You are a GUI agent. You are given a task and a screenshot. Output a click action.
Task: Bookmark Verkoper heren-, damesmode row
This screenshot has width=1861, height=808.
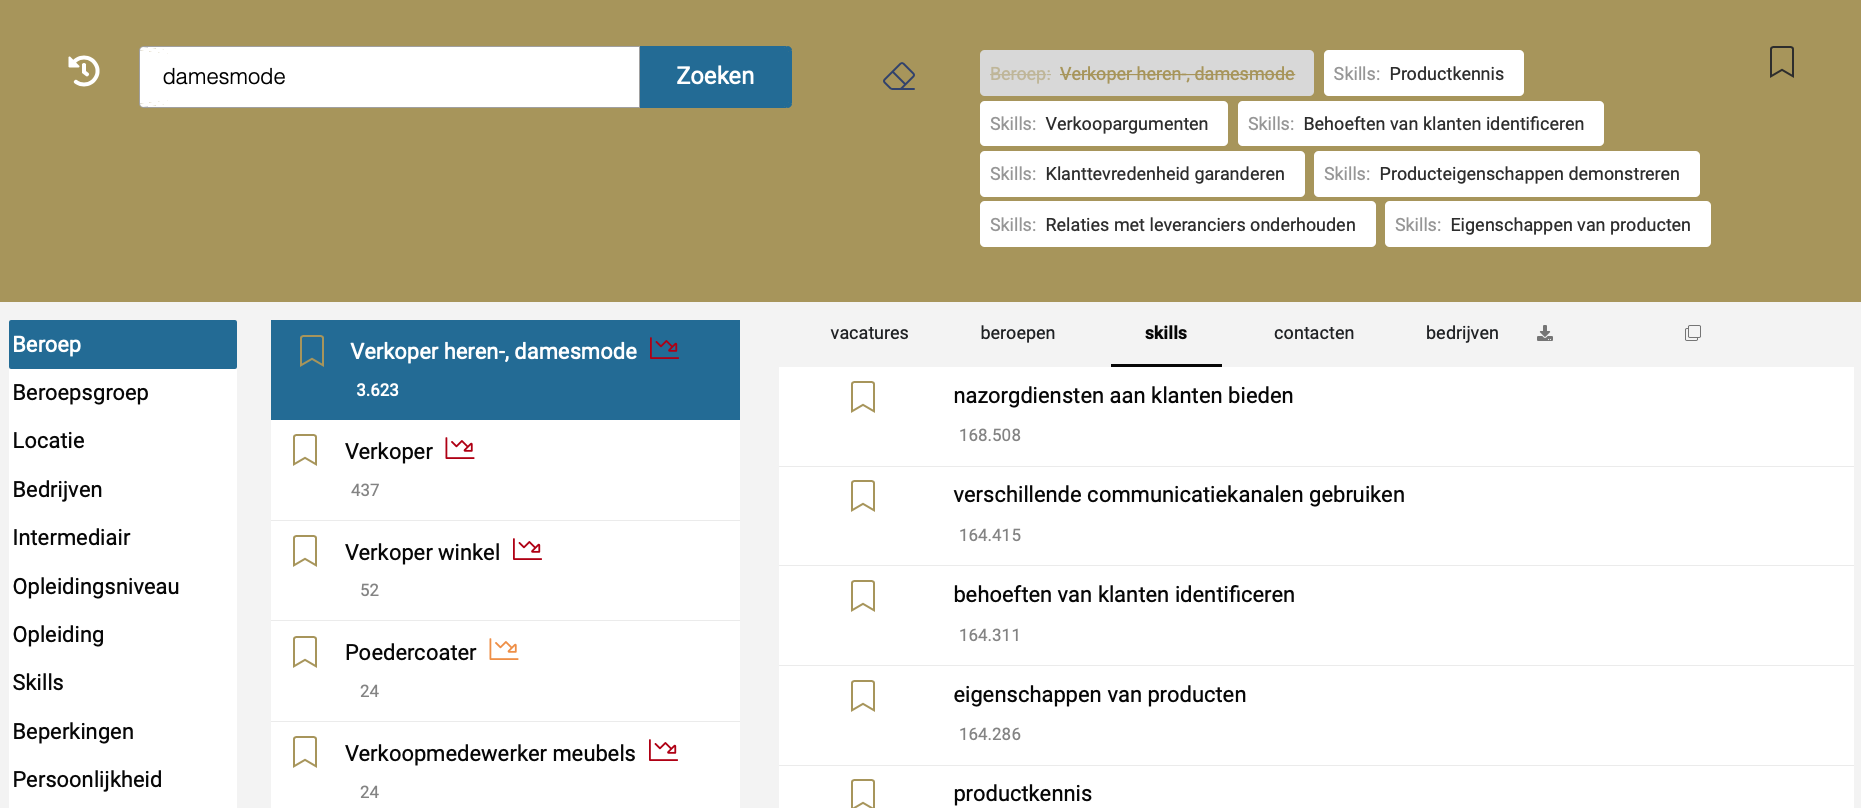click(312, 350)
